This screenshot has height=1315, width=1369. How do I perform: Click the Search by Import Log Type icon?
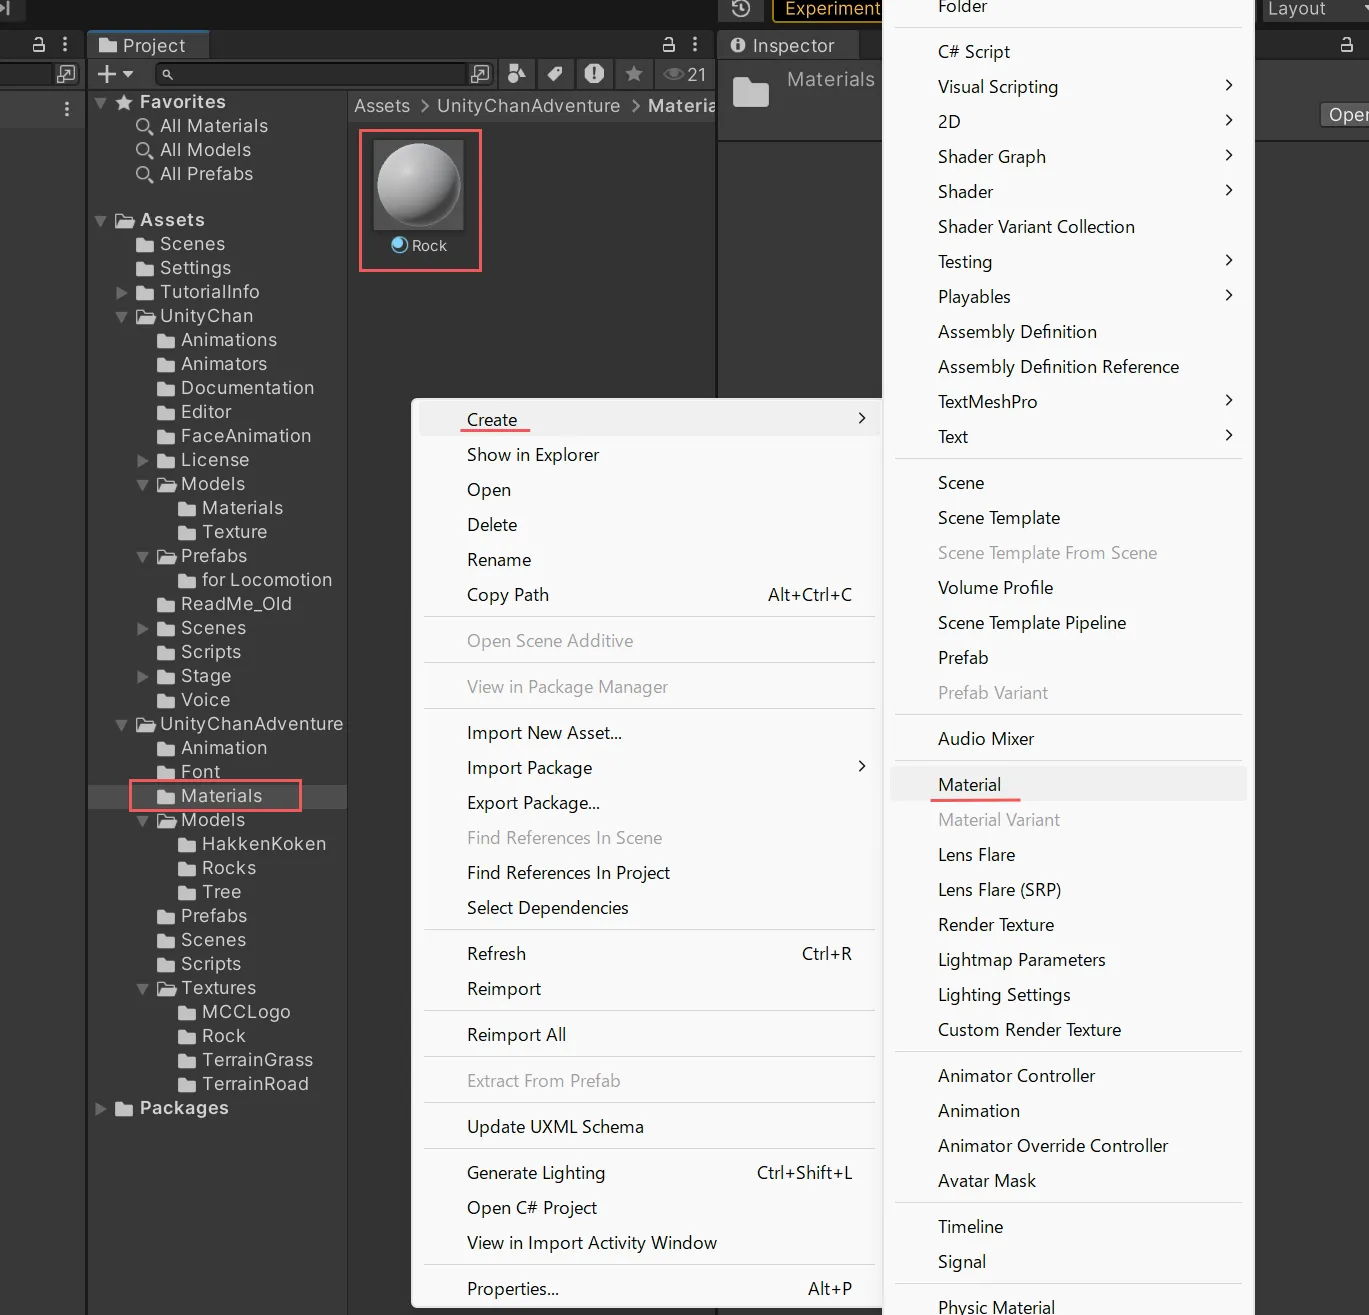(x=594, y=74)
